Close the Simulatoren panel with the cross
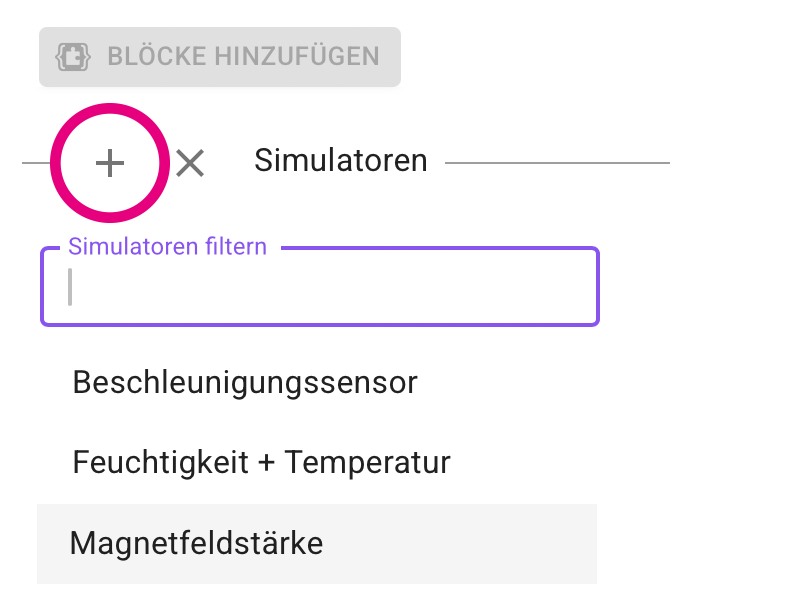This screenshot has height=600, width=800. point(190,162)
